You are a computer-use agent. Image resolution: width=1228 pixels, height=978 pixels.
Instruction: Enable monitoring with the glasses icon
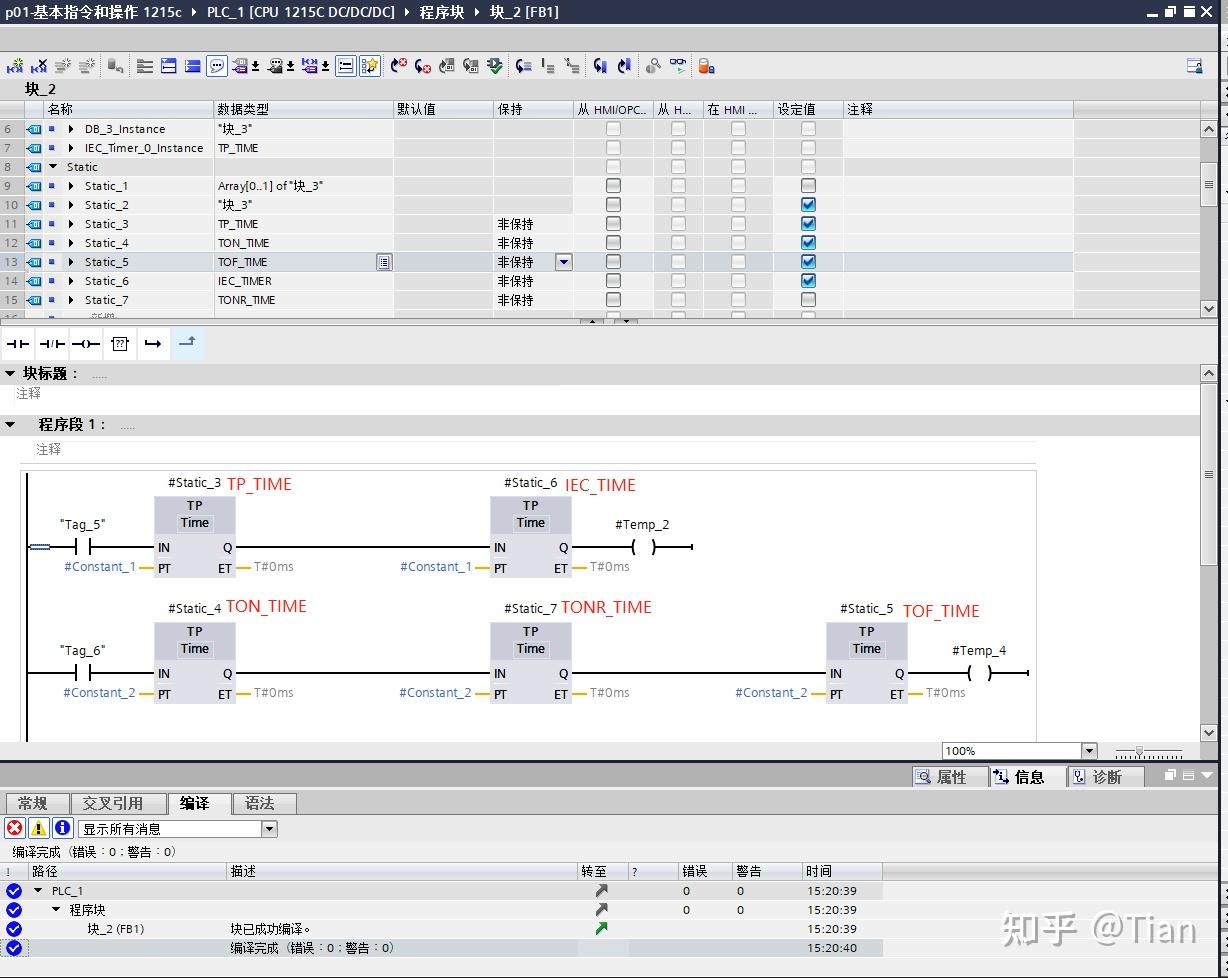677,65
